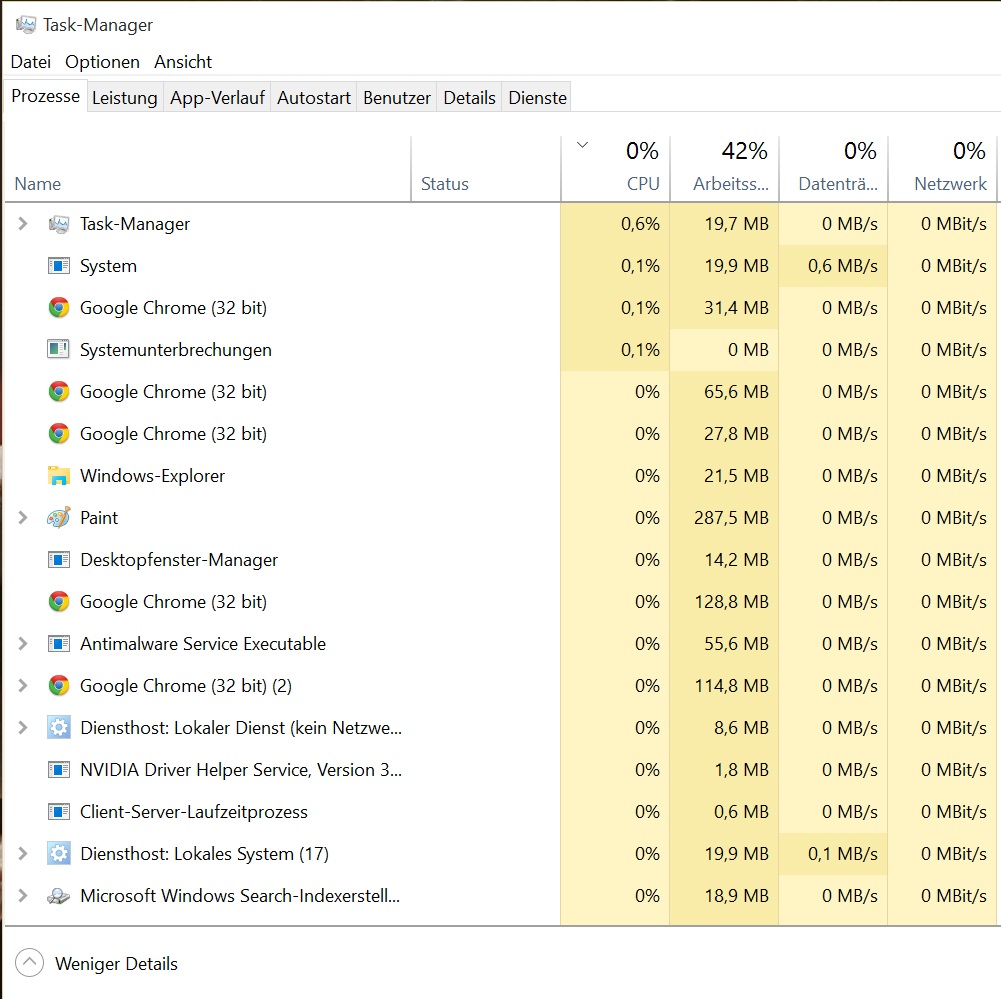Click the System process icon
This screenshot has height=999, width=1001.
click(59, 266)
